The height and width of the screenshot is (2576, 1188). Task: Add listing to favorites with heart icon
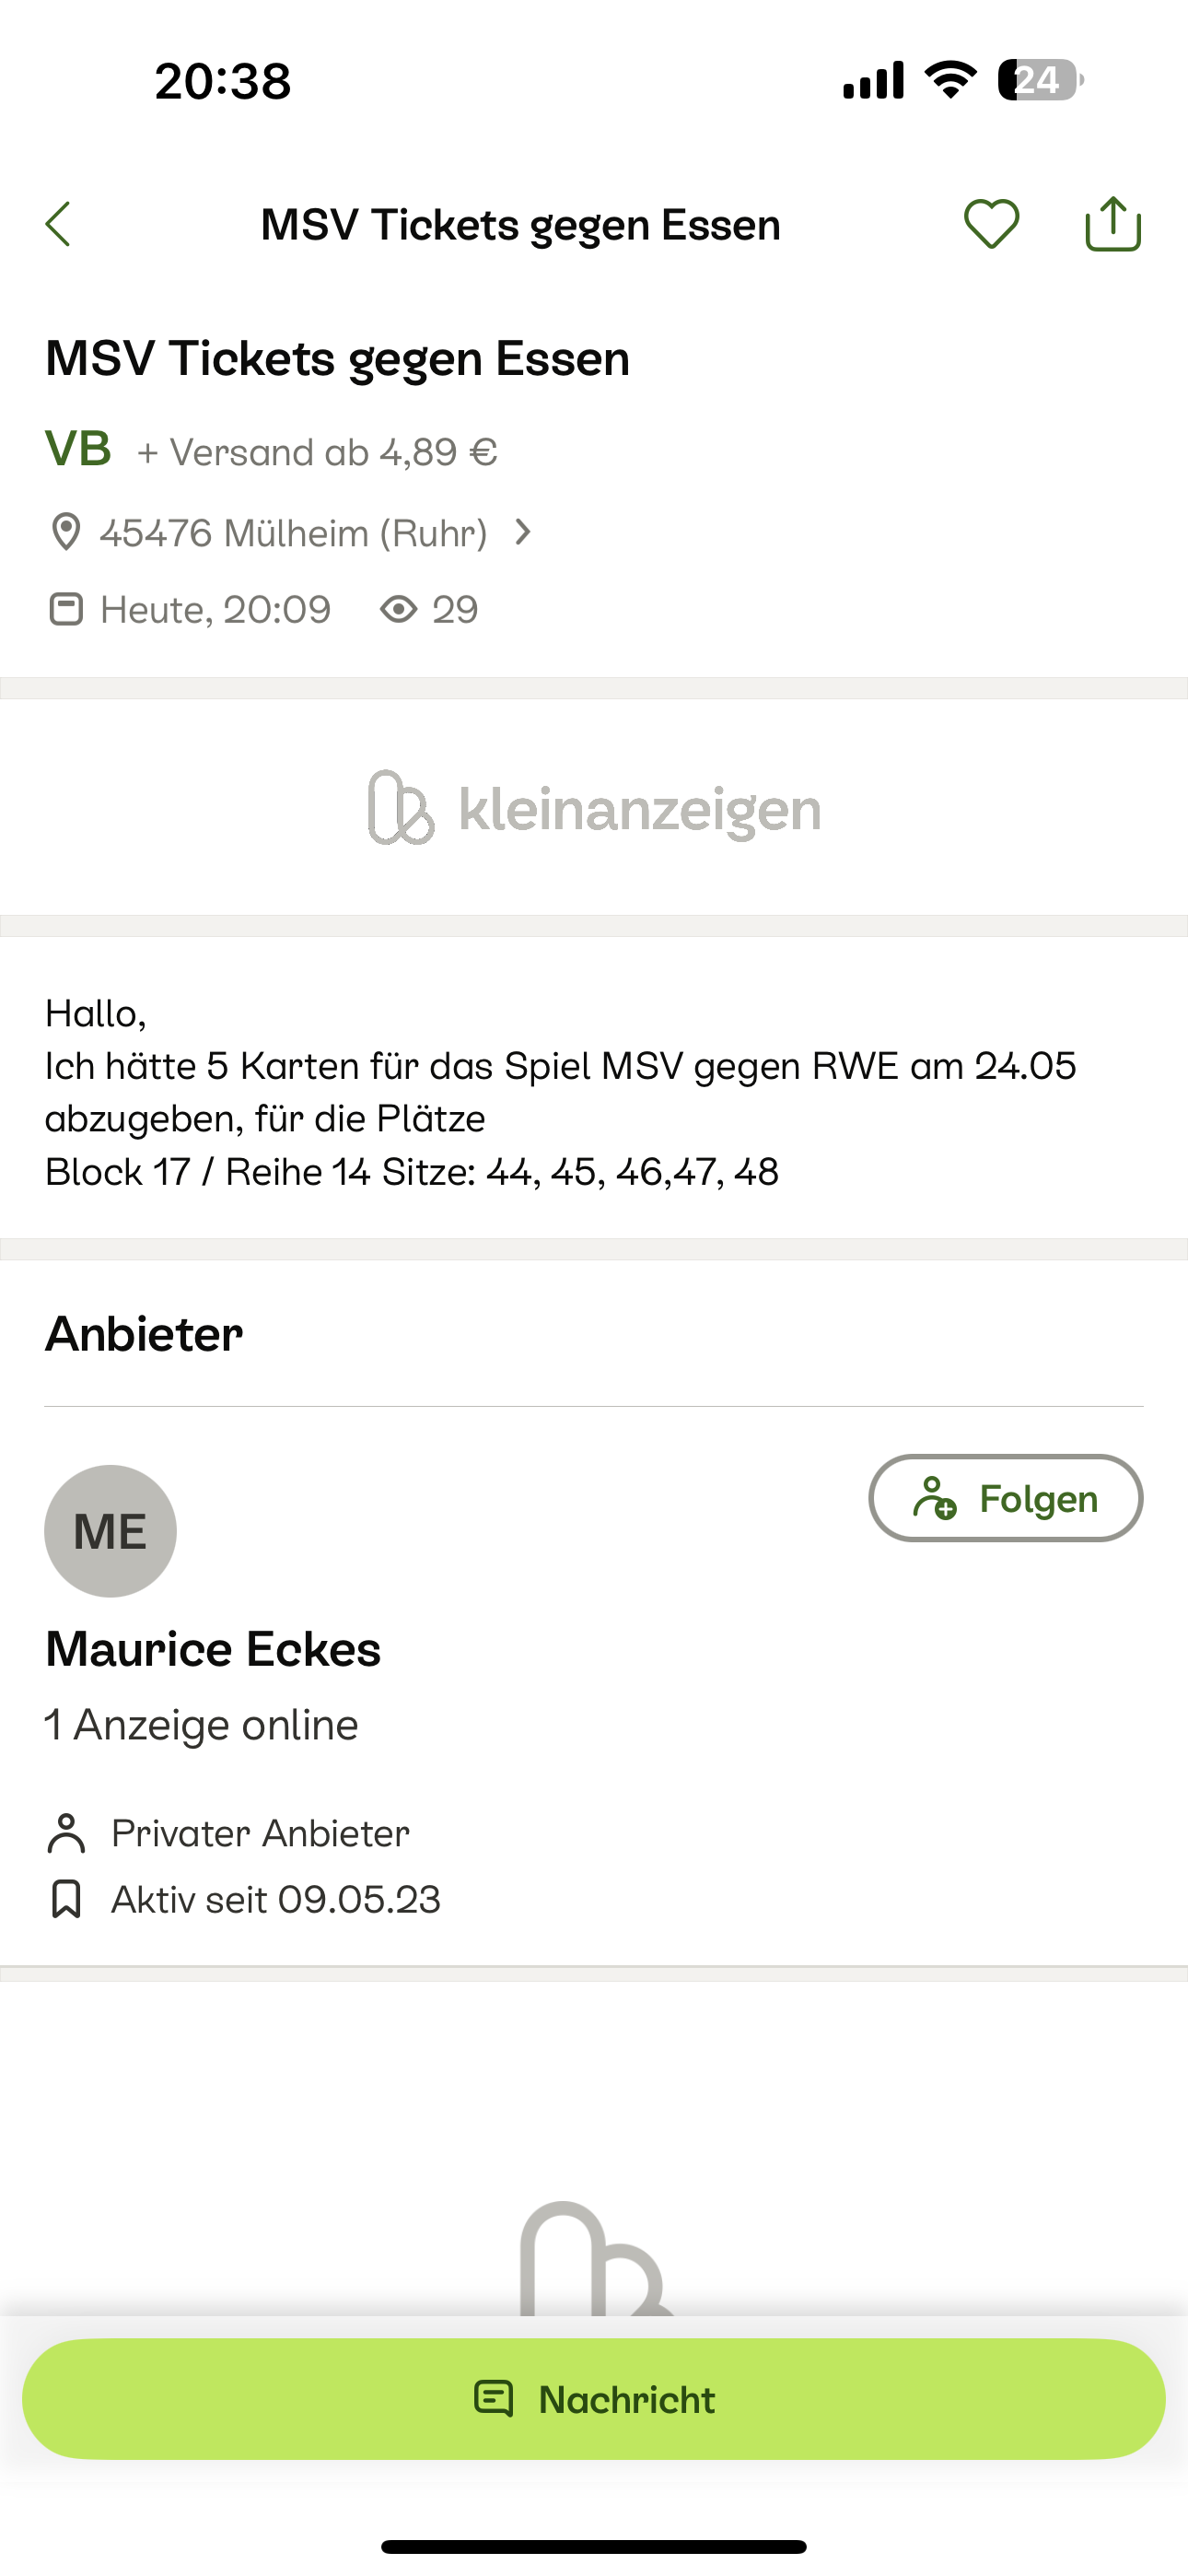991,224
